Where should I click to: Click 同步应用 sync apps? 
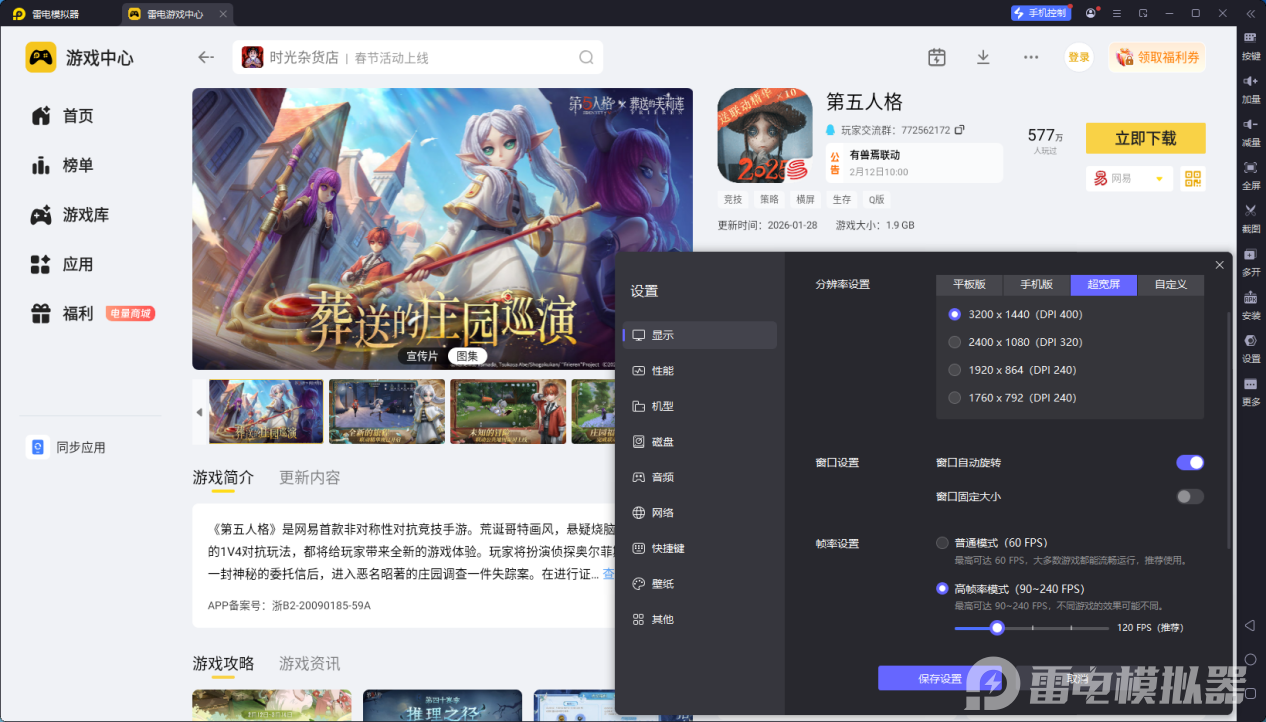[x=66, y=447]
